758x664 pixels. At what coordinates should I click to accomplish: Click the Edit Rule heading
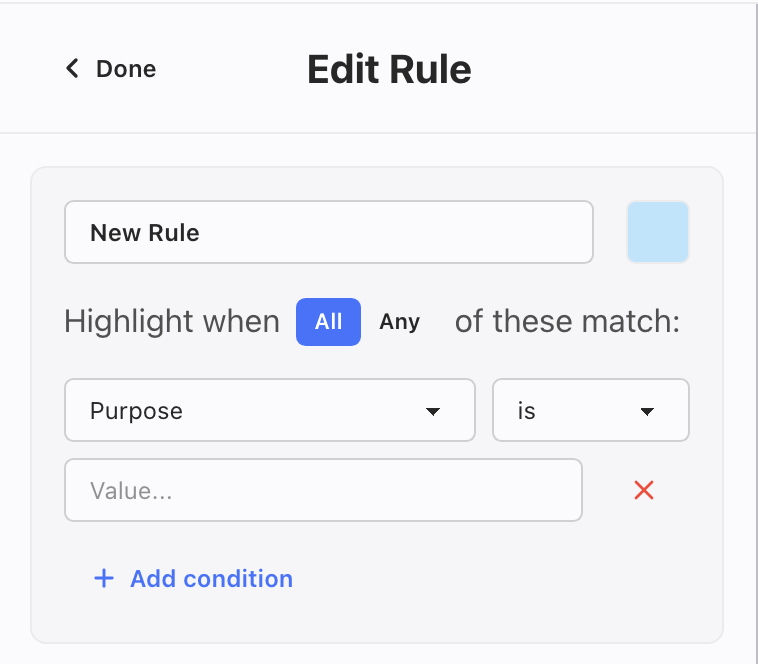click(x=389, y=69)
